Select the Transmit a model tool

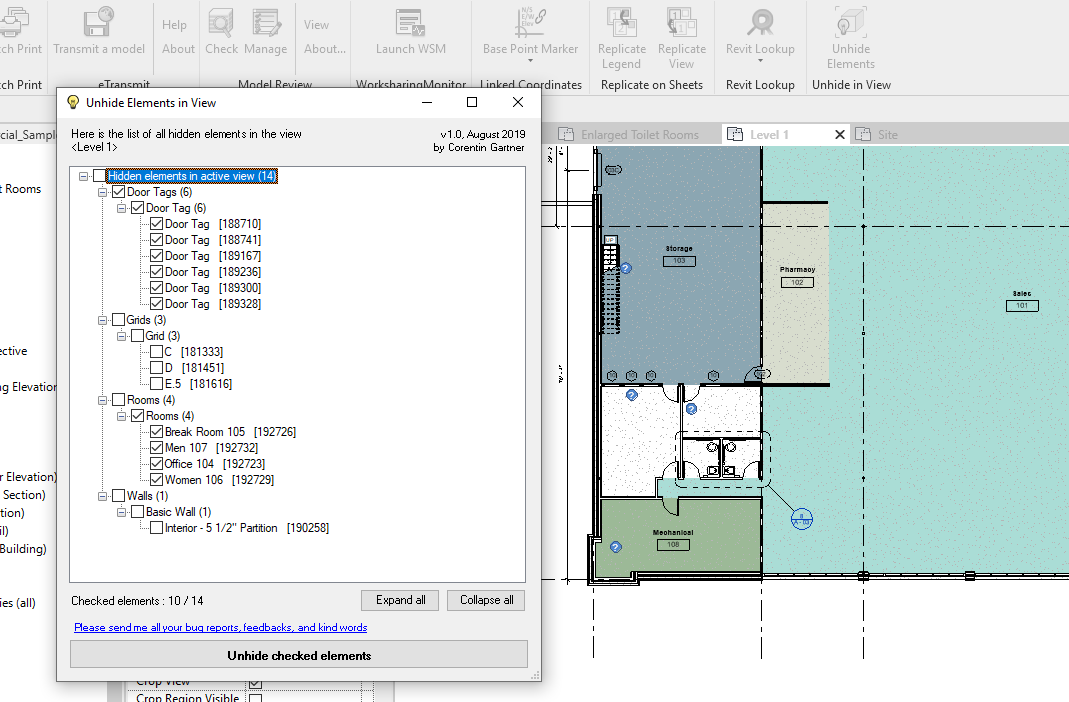pos(99,30)
